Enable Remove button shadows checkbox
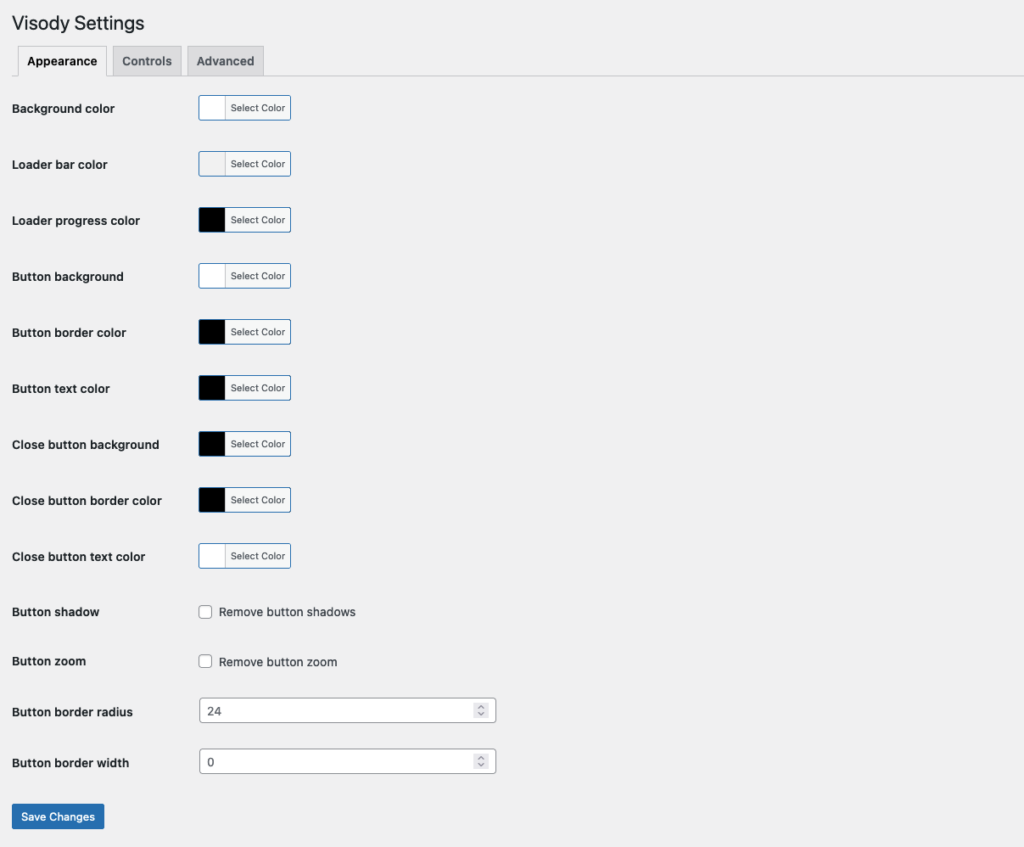The width and height of the screenshot is (1024, 847). click(x=206, y=612)
